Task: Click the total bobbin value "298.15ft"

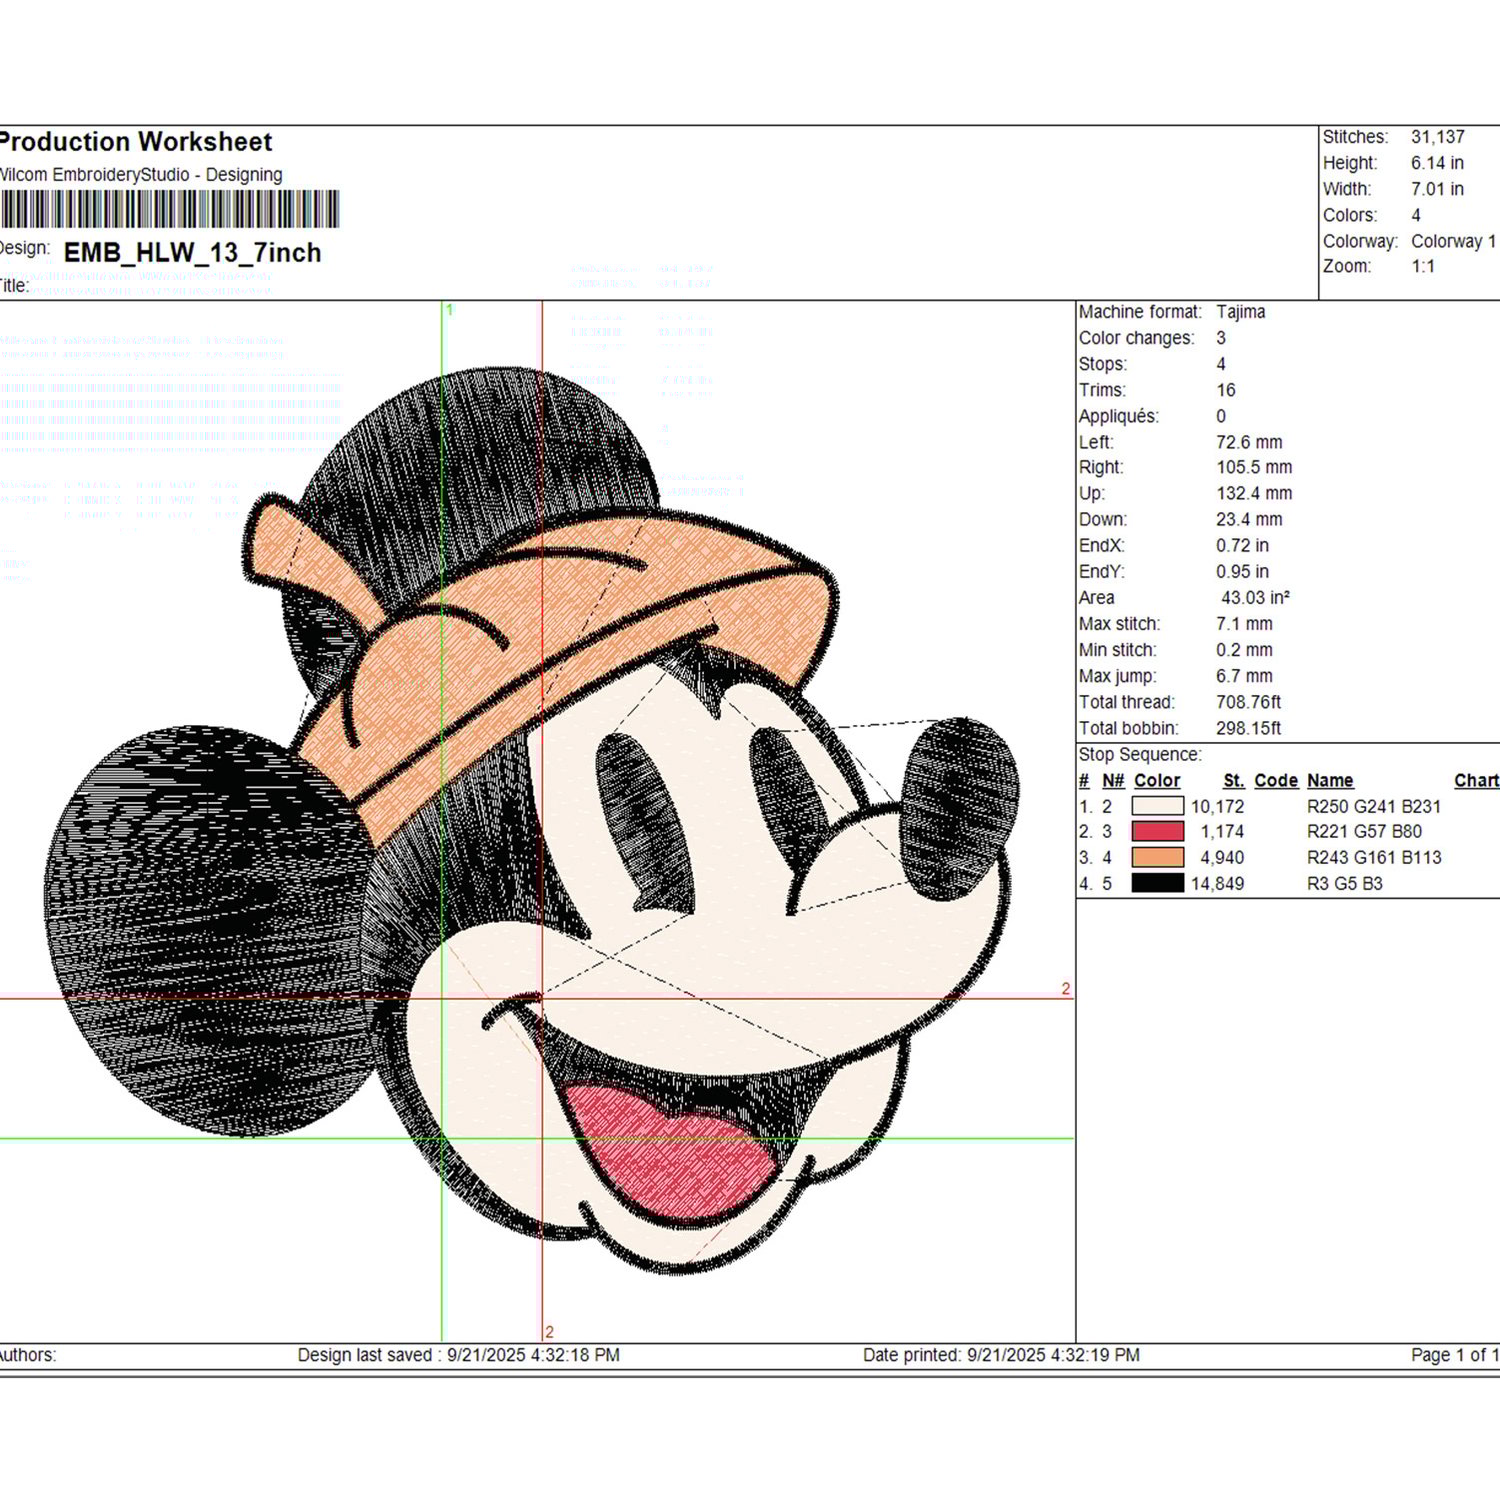Action: coord(1248,728)
